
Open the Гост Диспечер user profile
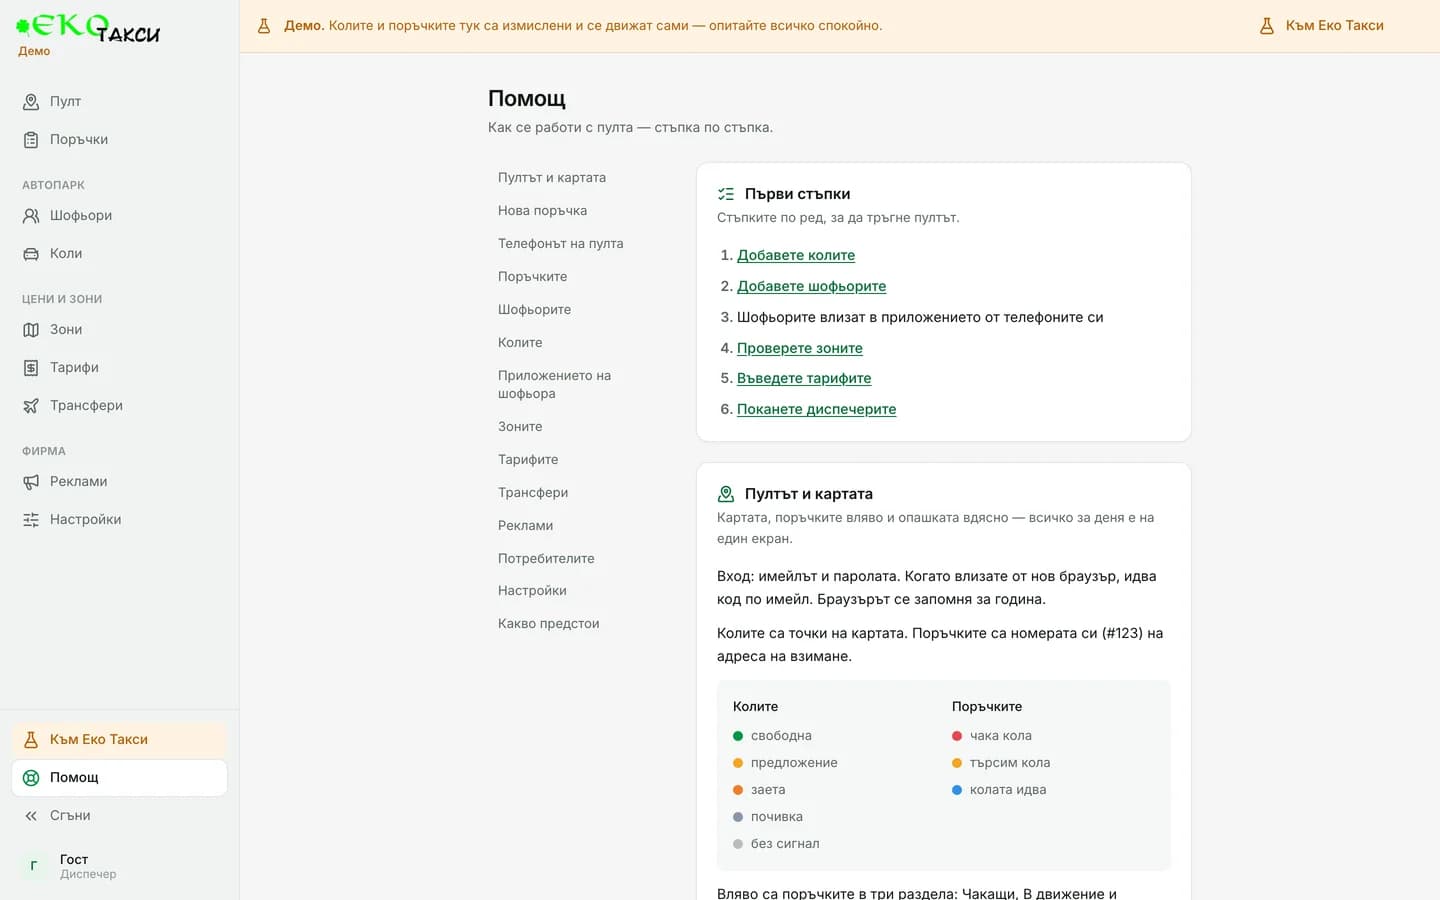pos(119,866)
